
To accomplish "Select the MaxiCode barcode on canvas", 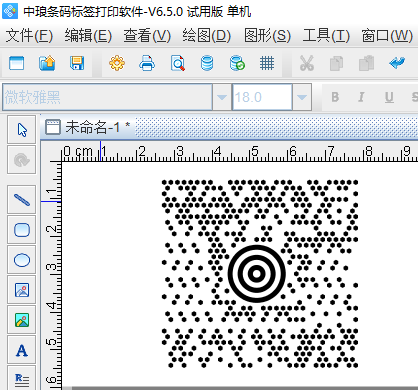I will point(260,273).
